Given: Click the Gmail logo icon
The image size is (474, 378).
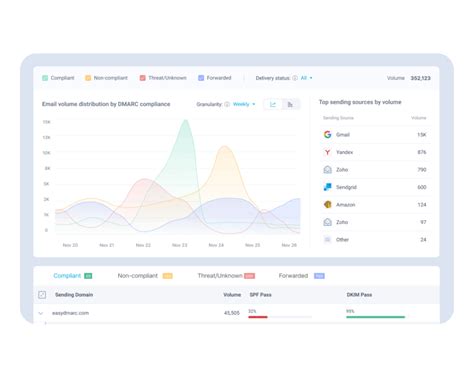Looking at the screenshot, I should pos(328,134).
